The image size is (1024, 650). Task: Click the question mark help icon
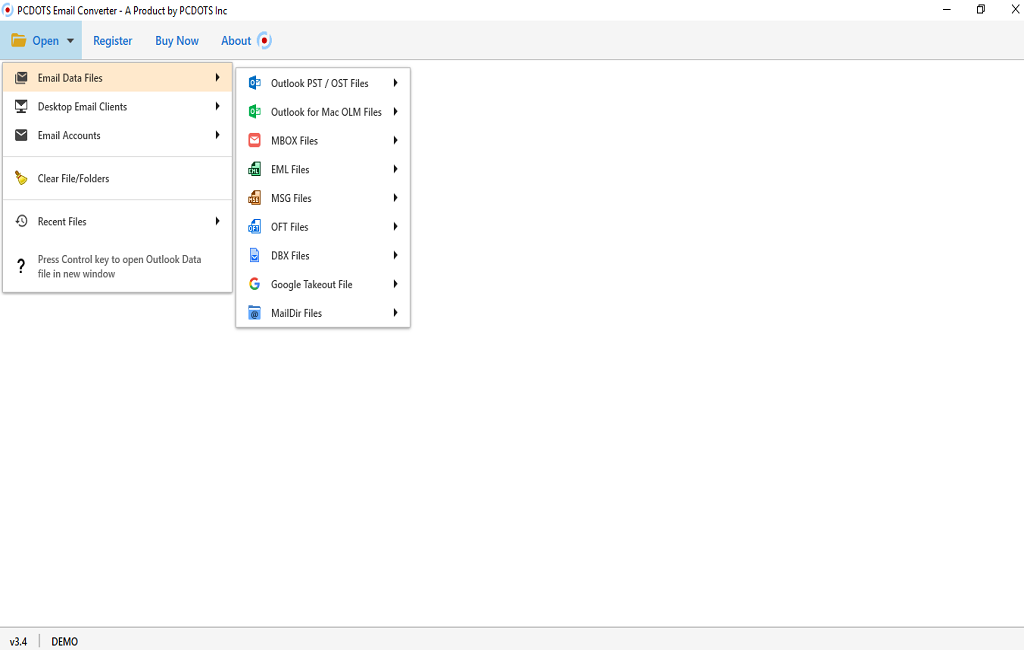(x=21, y=266)
